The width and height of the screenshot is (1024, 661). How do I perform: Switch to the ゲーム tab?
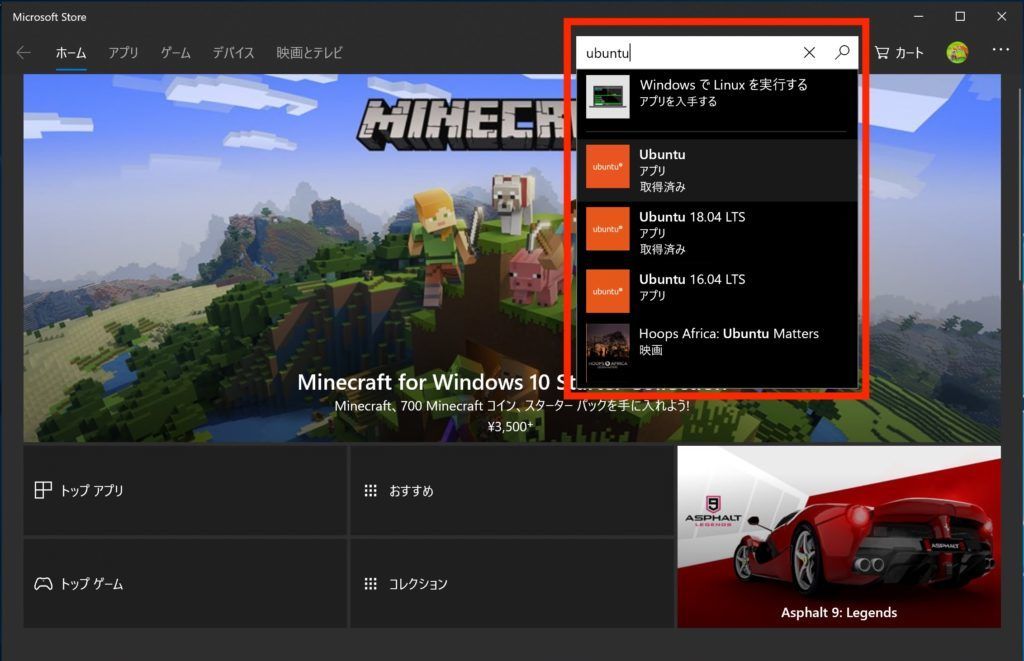(176, 53)
